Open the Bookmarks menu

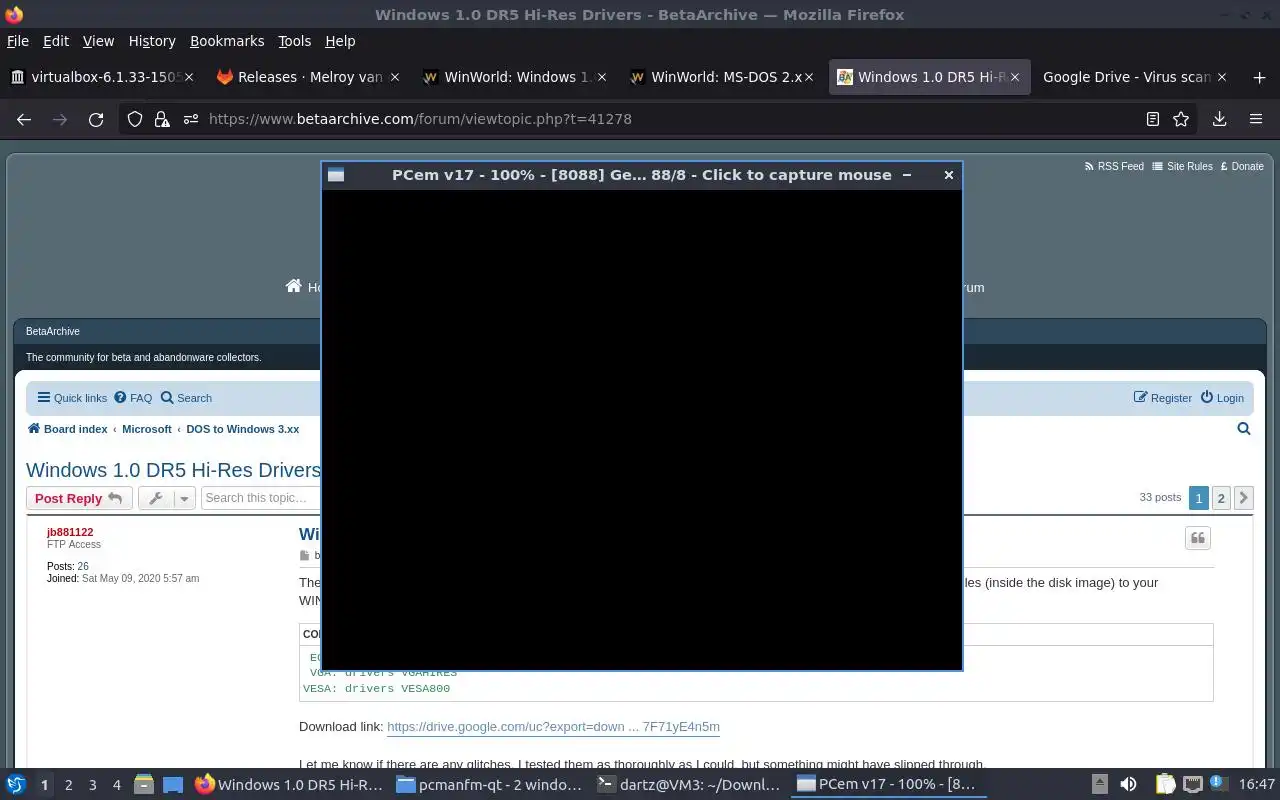(227, 41)
